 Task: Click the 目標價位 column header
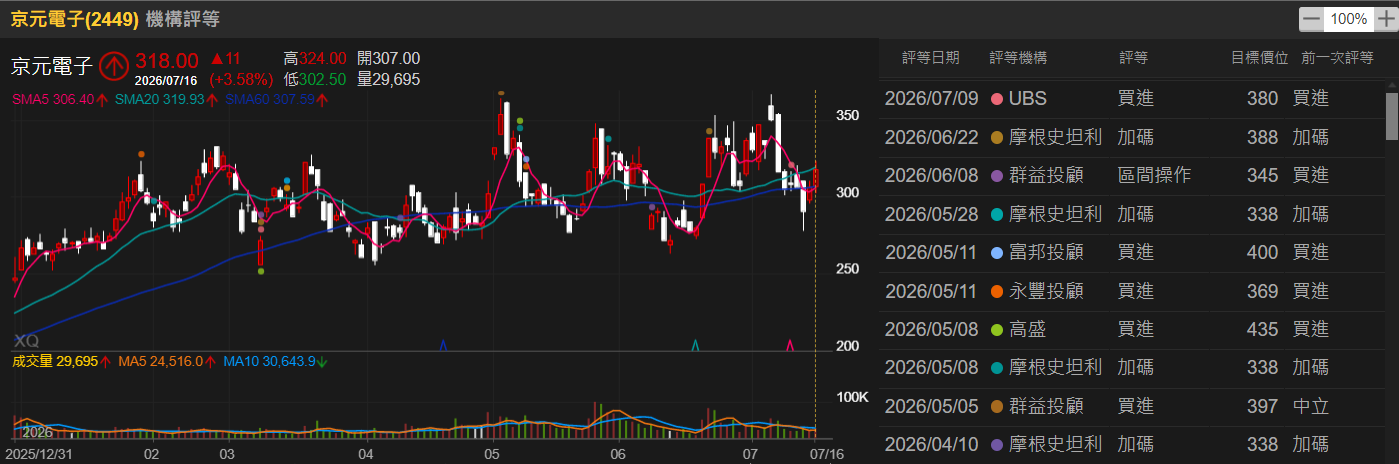tap(1259, 58)
